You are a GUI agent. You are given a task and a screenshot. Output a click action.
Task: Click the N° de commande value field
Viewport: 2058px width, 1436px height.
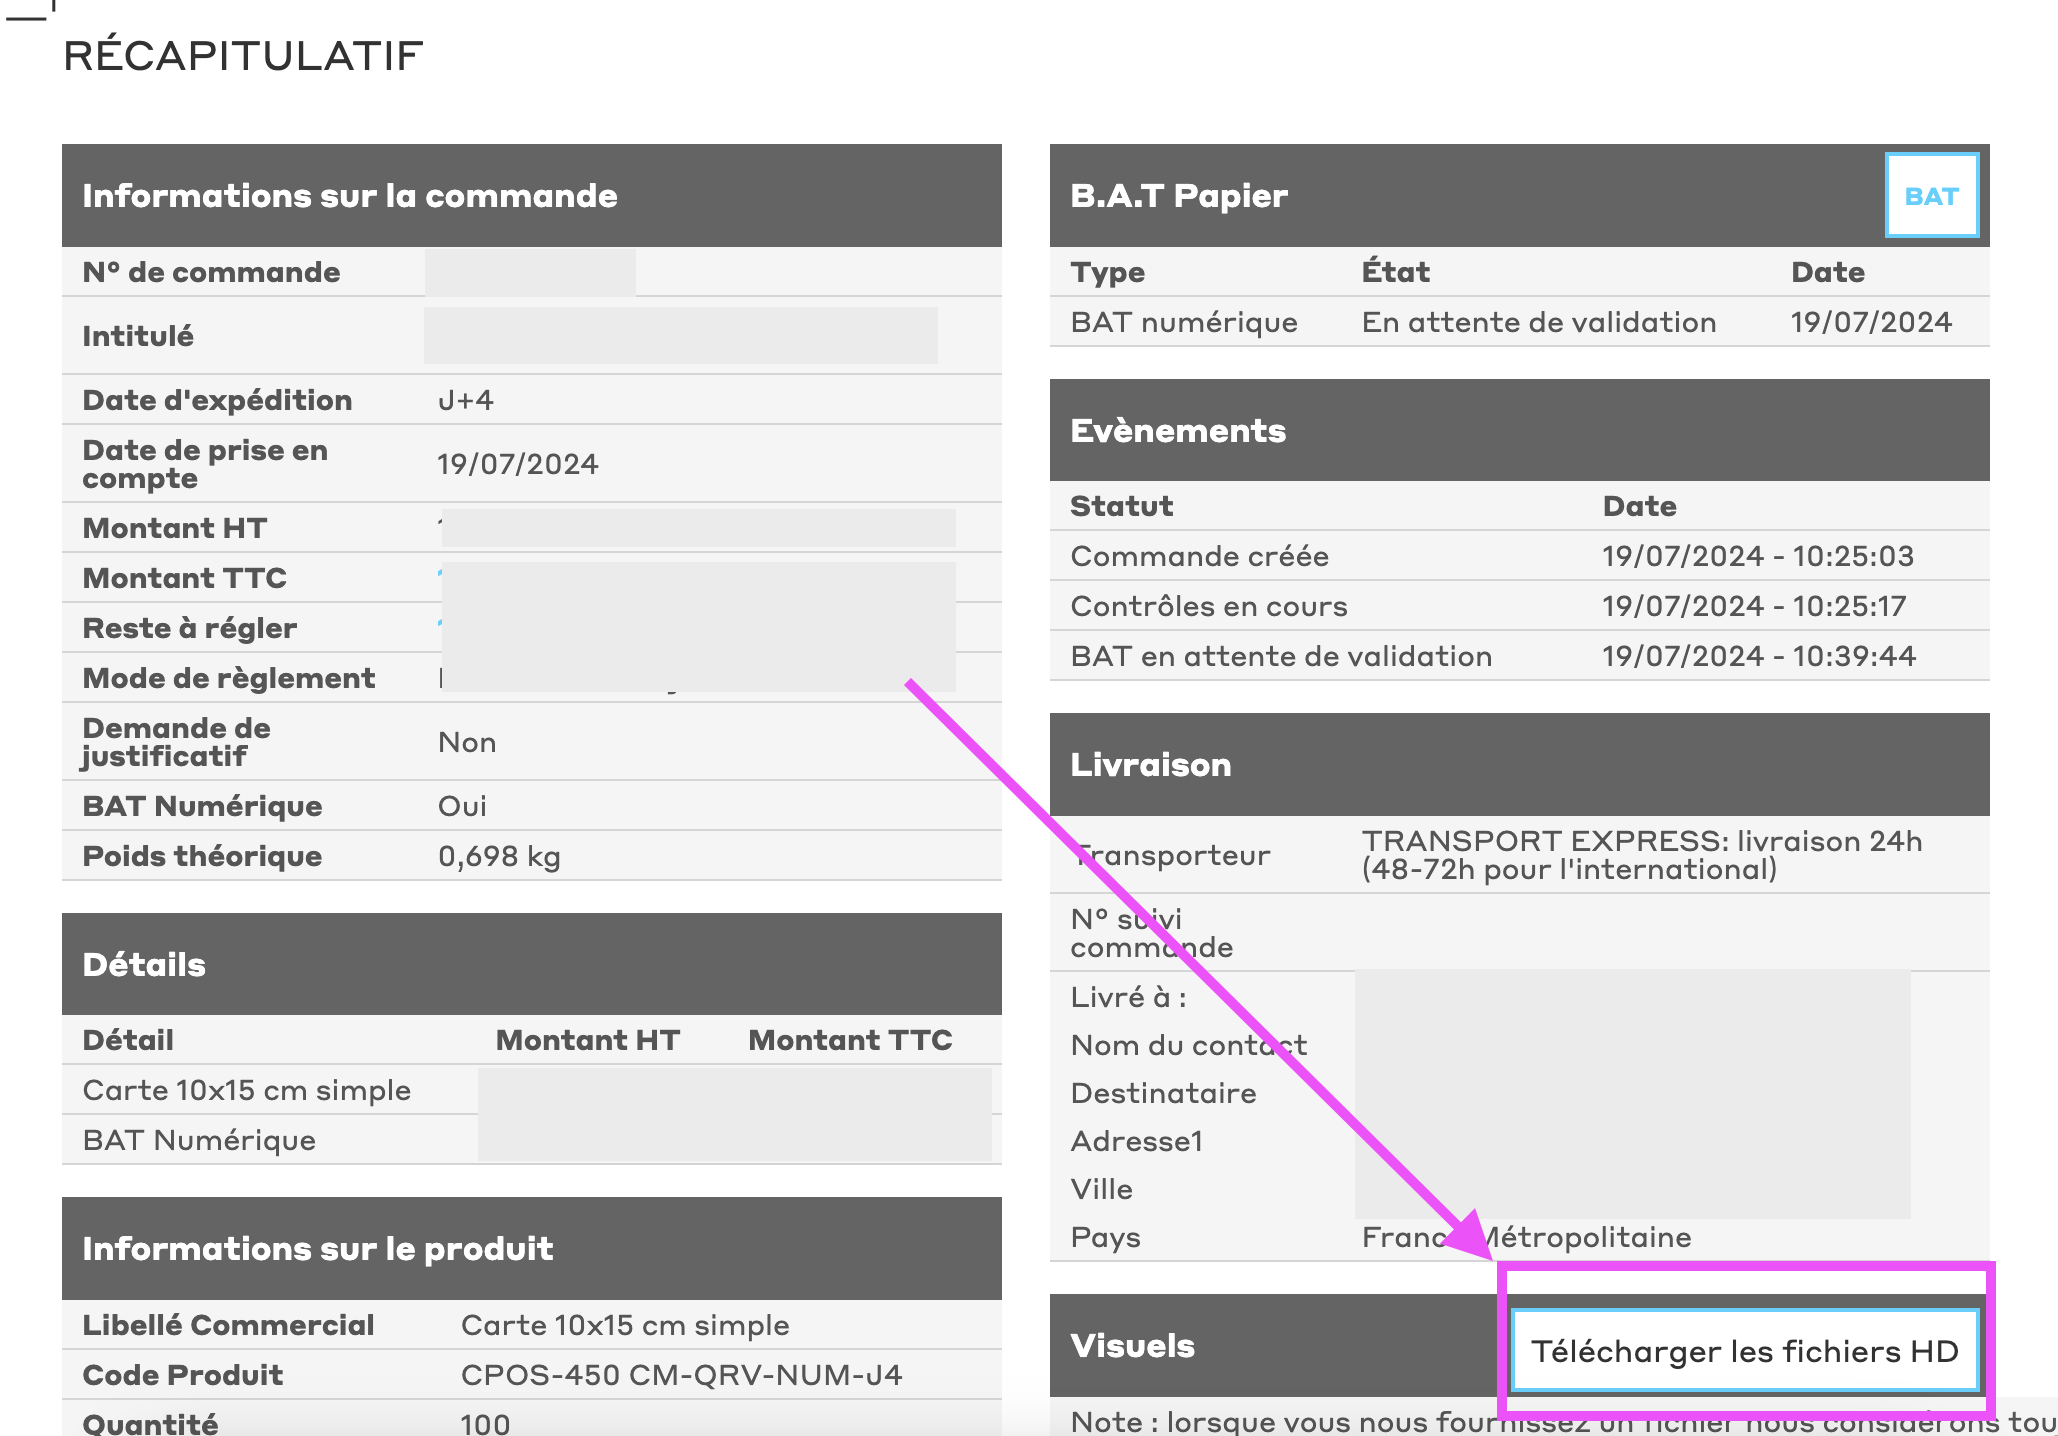(x=530, y=273)
